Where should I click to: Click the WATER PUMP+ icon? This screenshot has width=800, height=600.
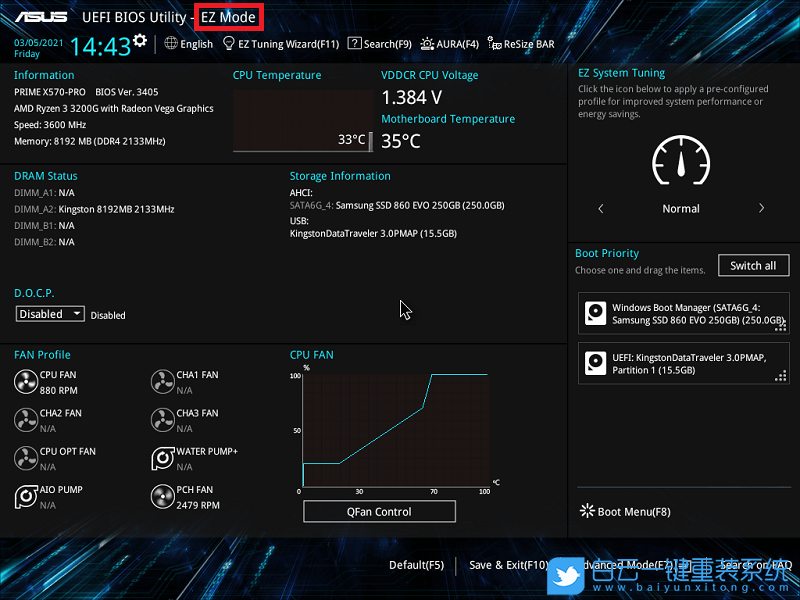click(162, 458)
